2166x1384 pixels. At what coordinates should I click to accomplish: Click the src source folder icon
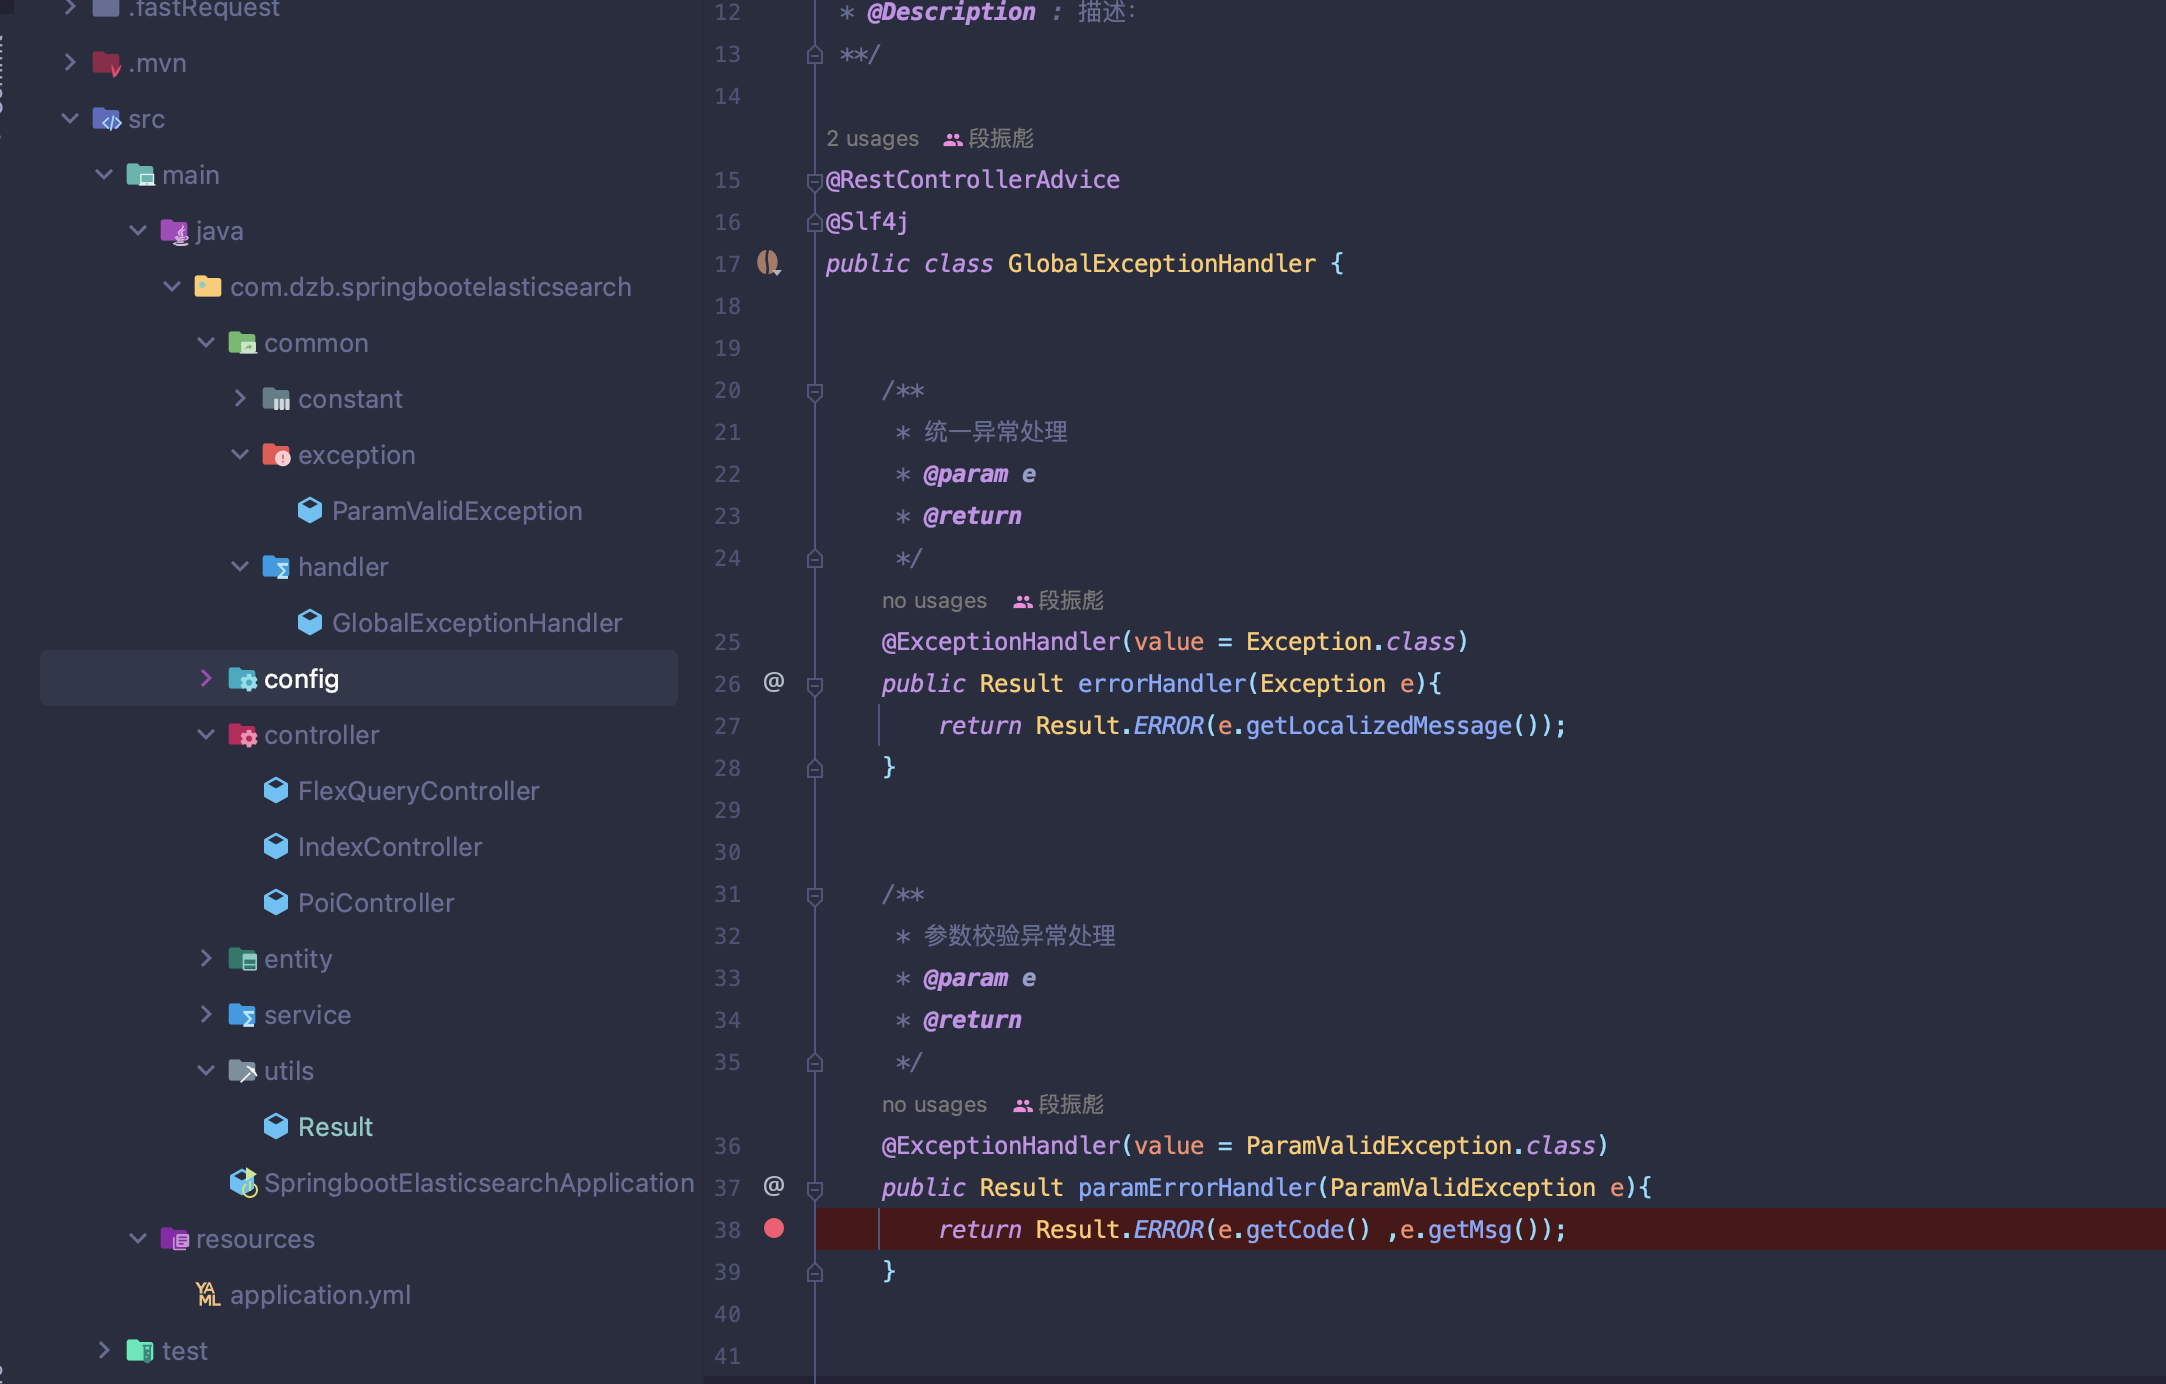107,119
